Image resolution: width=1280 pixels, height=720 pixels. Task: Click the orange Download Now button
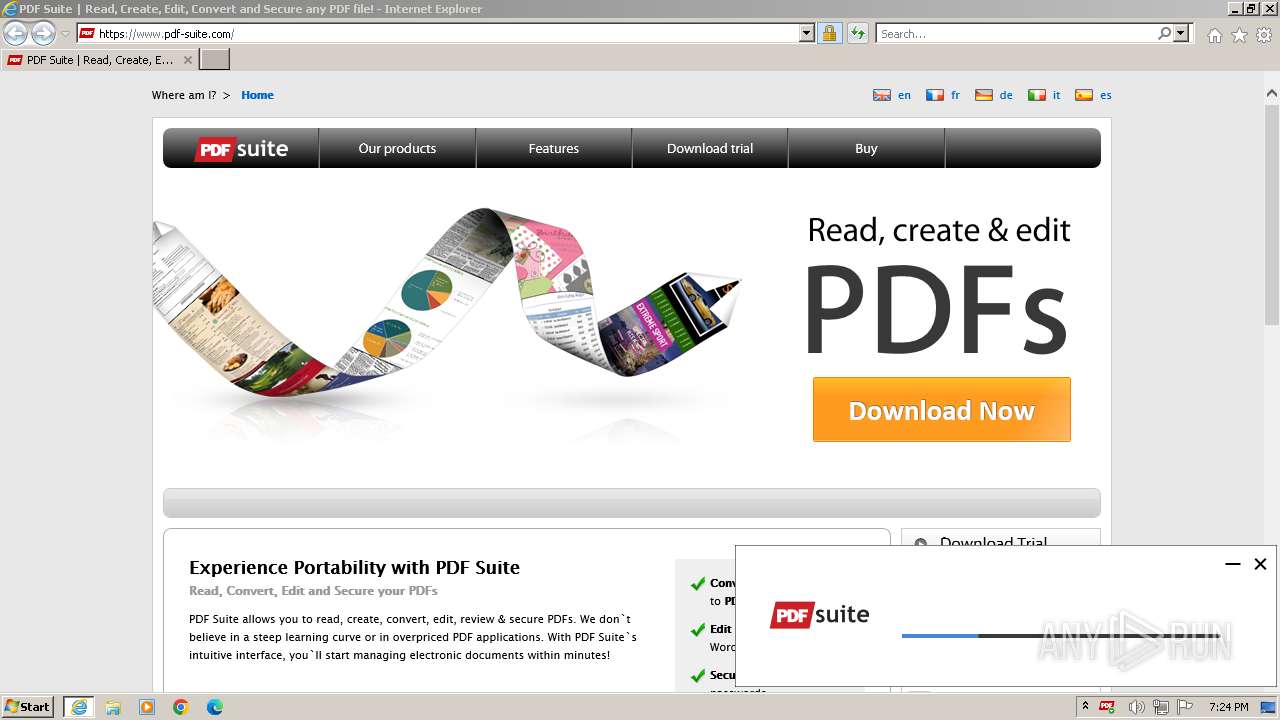tap(942, 409)
